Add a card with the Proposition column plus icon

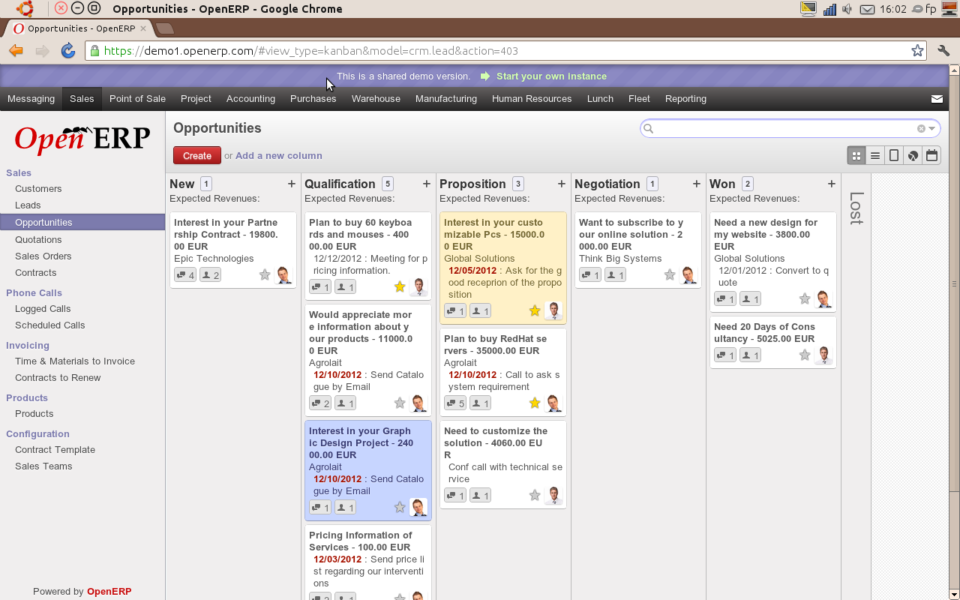tap(561, 184)
